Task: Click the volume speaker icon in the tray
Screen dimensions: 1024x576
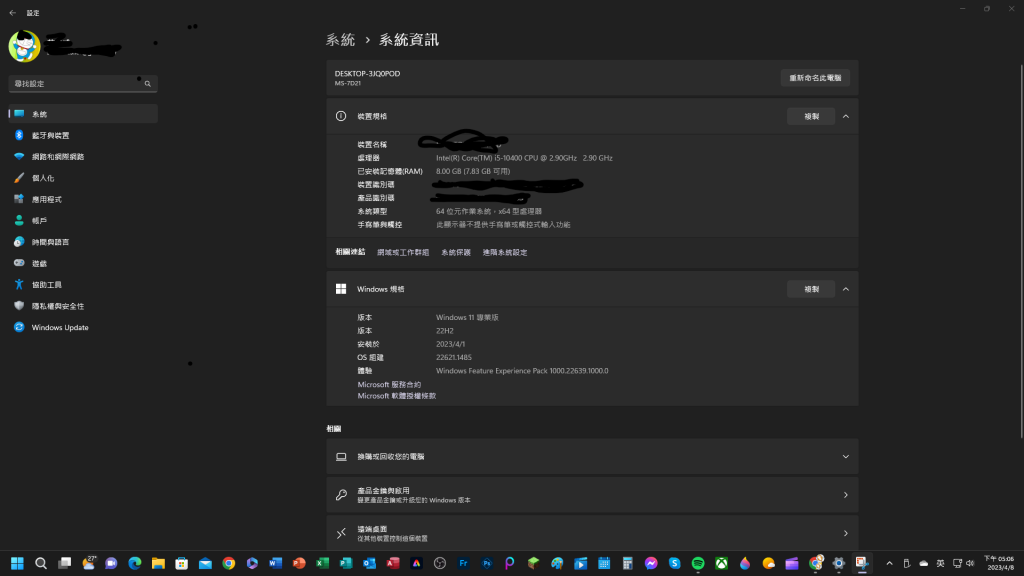Action: [970, 563]
